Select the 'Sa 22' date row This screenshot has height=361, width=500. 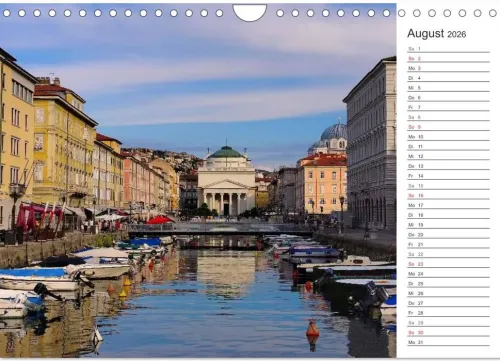pos(448,254)
